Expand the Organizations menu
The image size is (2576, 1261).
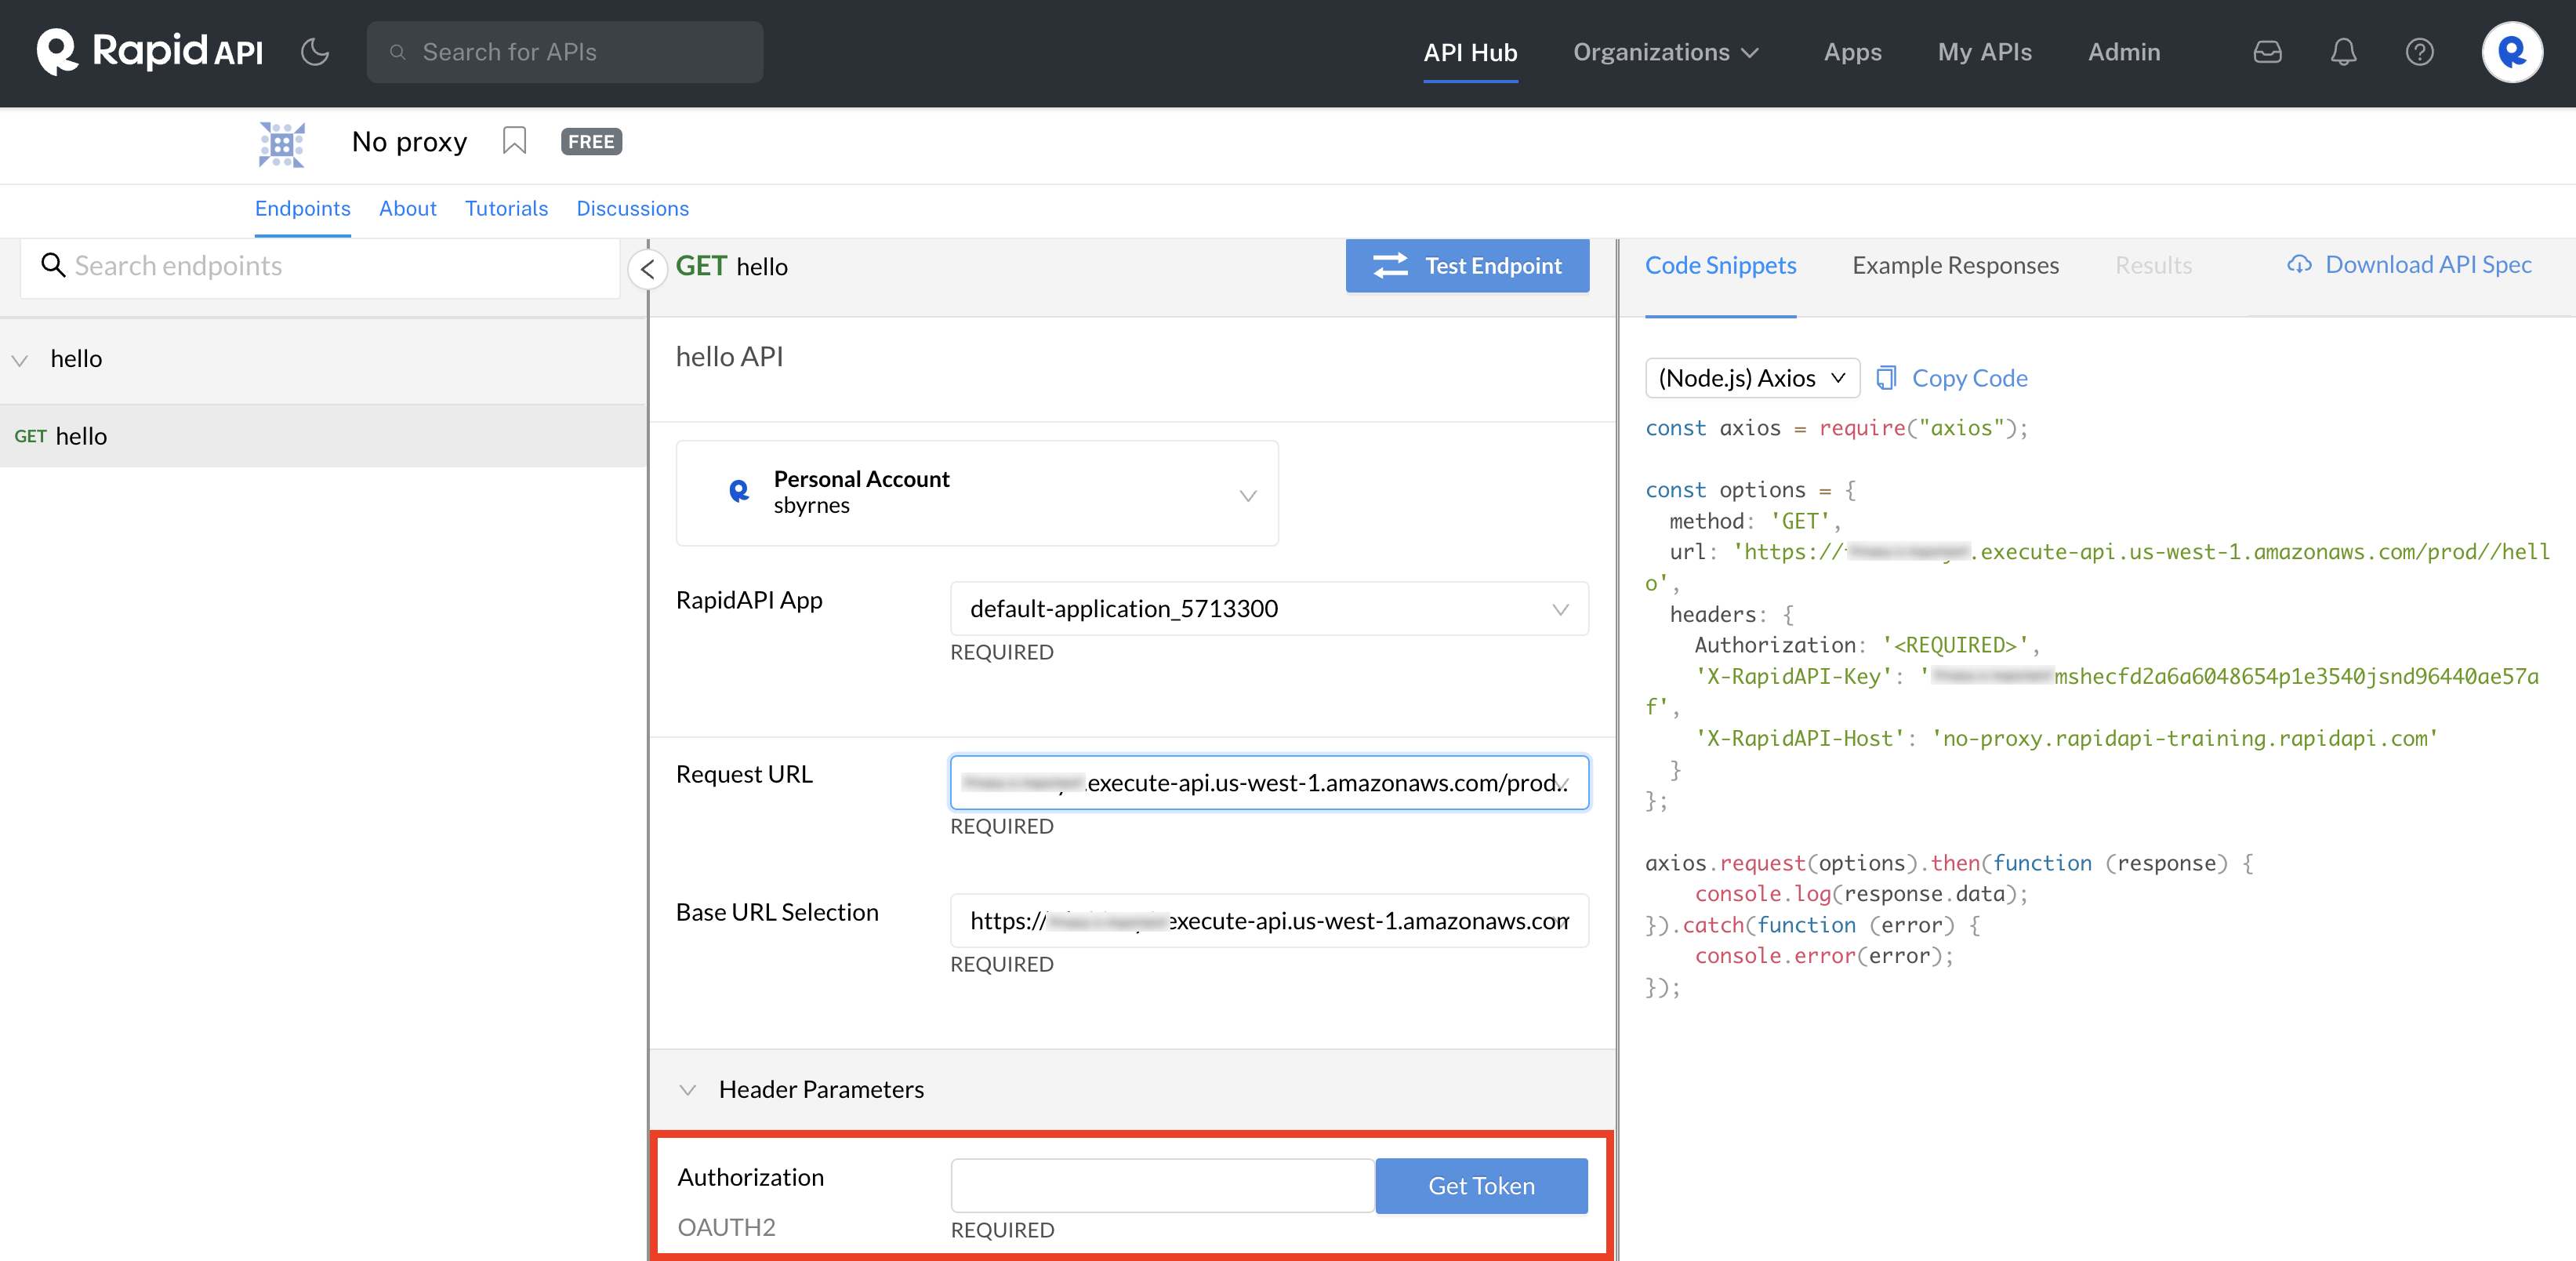pos(1666,52)
